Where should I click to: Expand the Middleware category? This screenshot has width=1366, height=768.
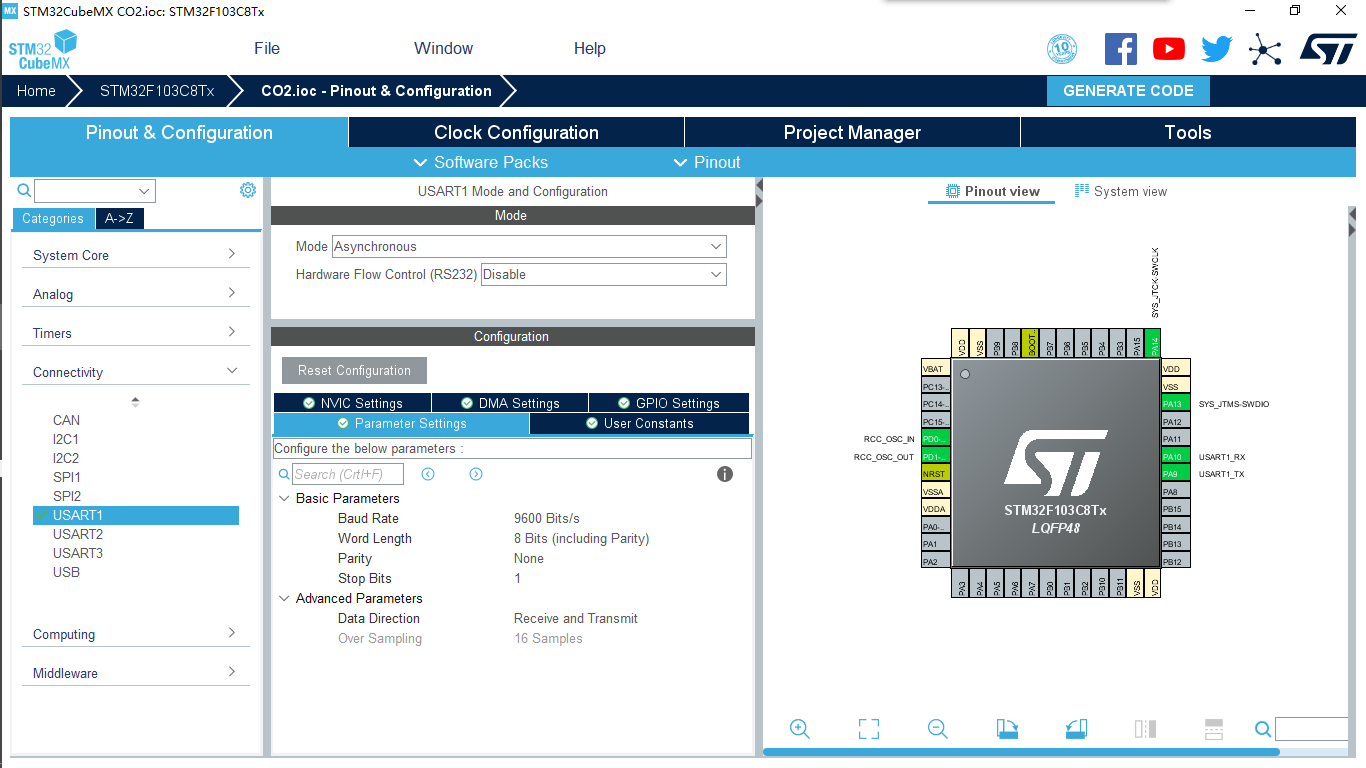(x=135, y=673)
